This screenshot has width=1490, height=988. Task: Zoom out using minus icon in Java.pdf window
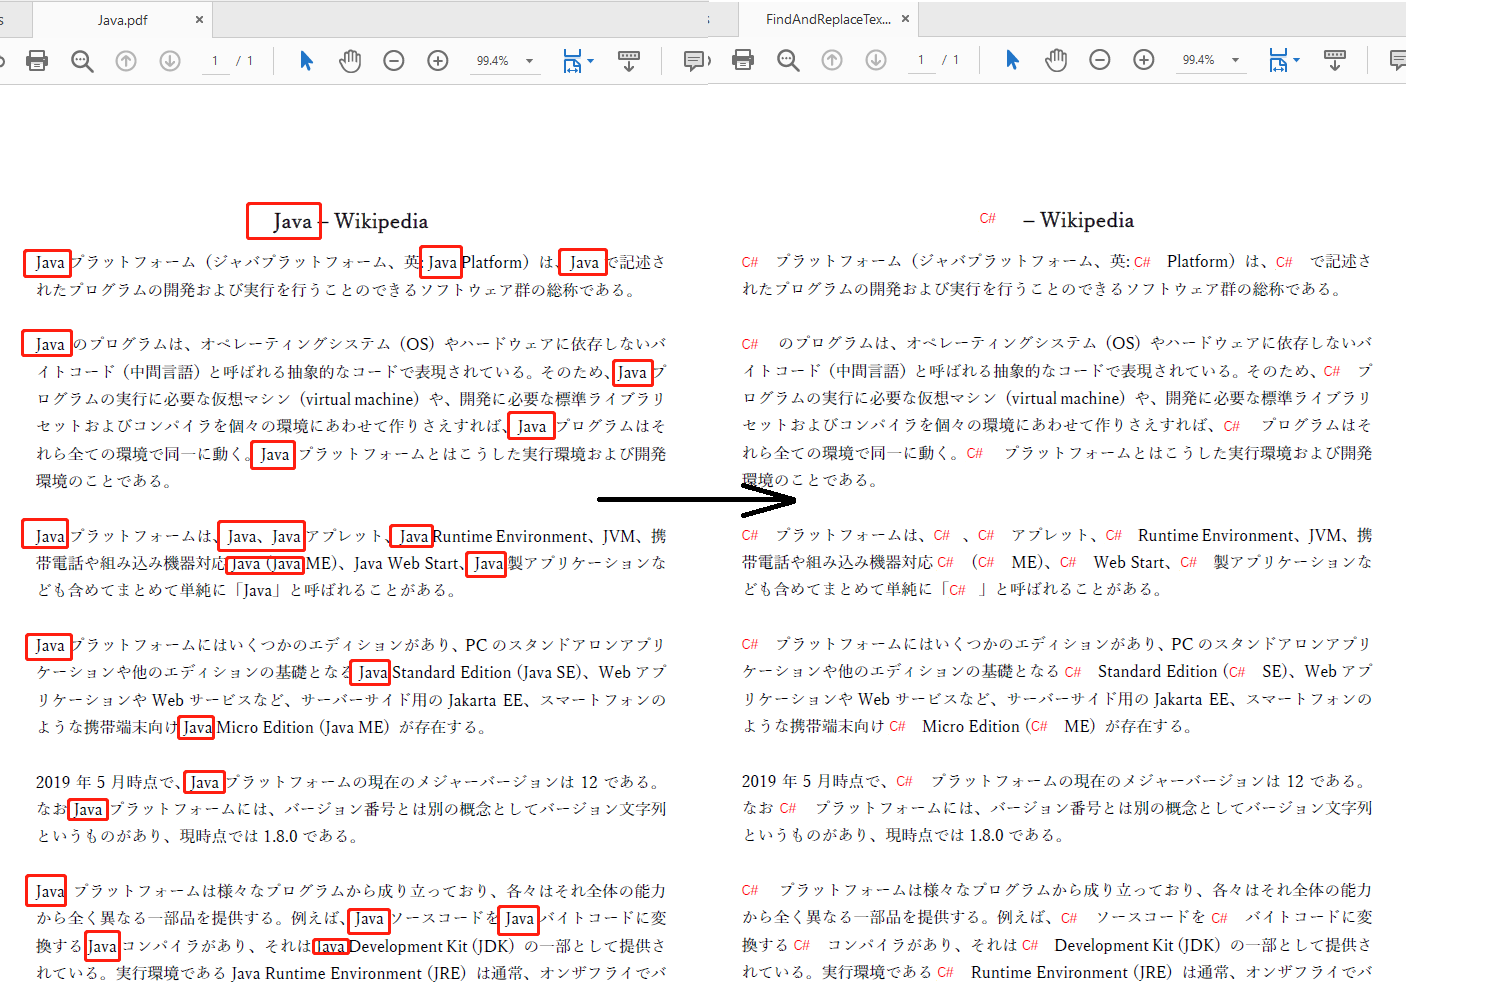click(x=394, y=61)
